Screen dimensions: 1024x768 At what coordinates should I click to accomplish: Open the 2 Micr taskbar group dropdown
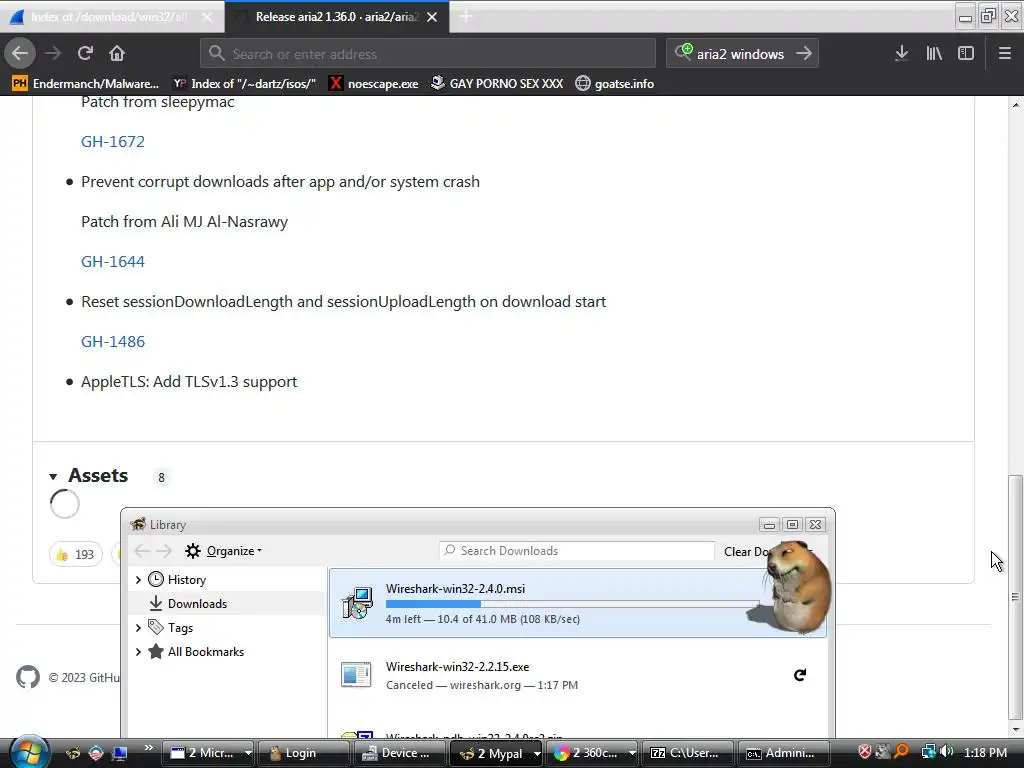pos(248,753)
